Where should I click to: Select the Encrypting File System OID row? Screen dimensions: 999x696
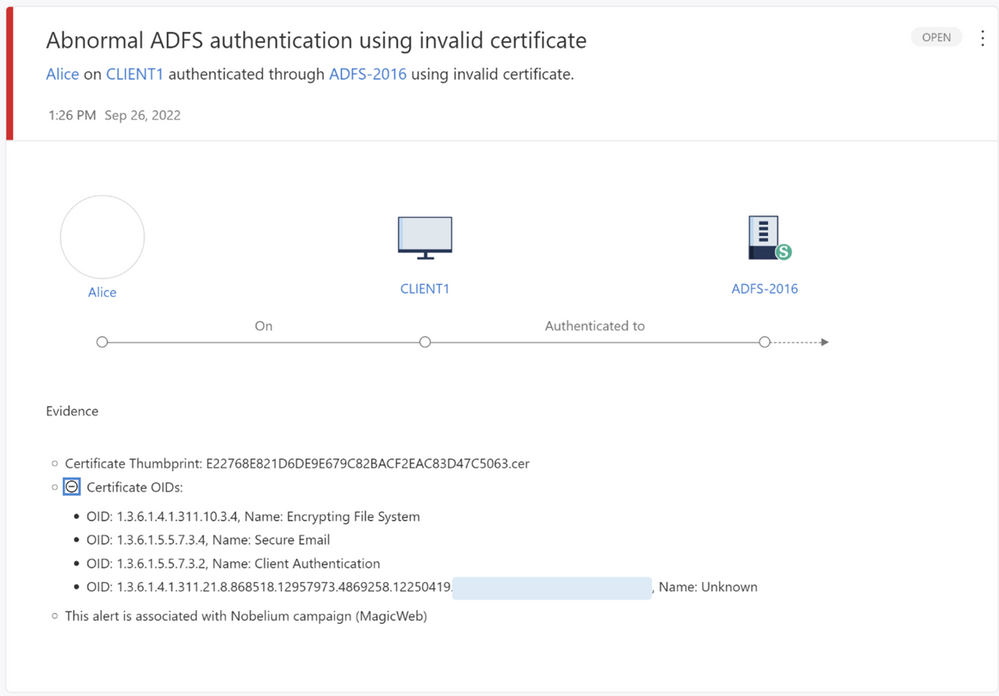(253, 516)
